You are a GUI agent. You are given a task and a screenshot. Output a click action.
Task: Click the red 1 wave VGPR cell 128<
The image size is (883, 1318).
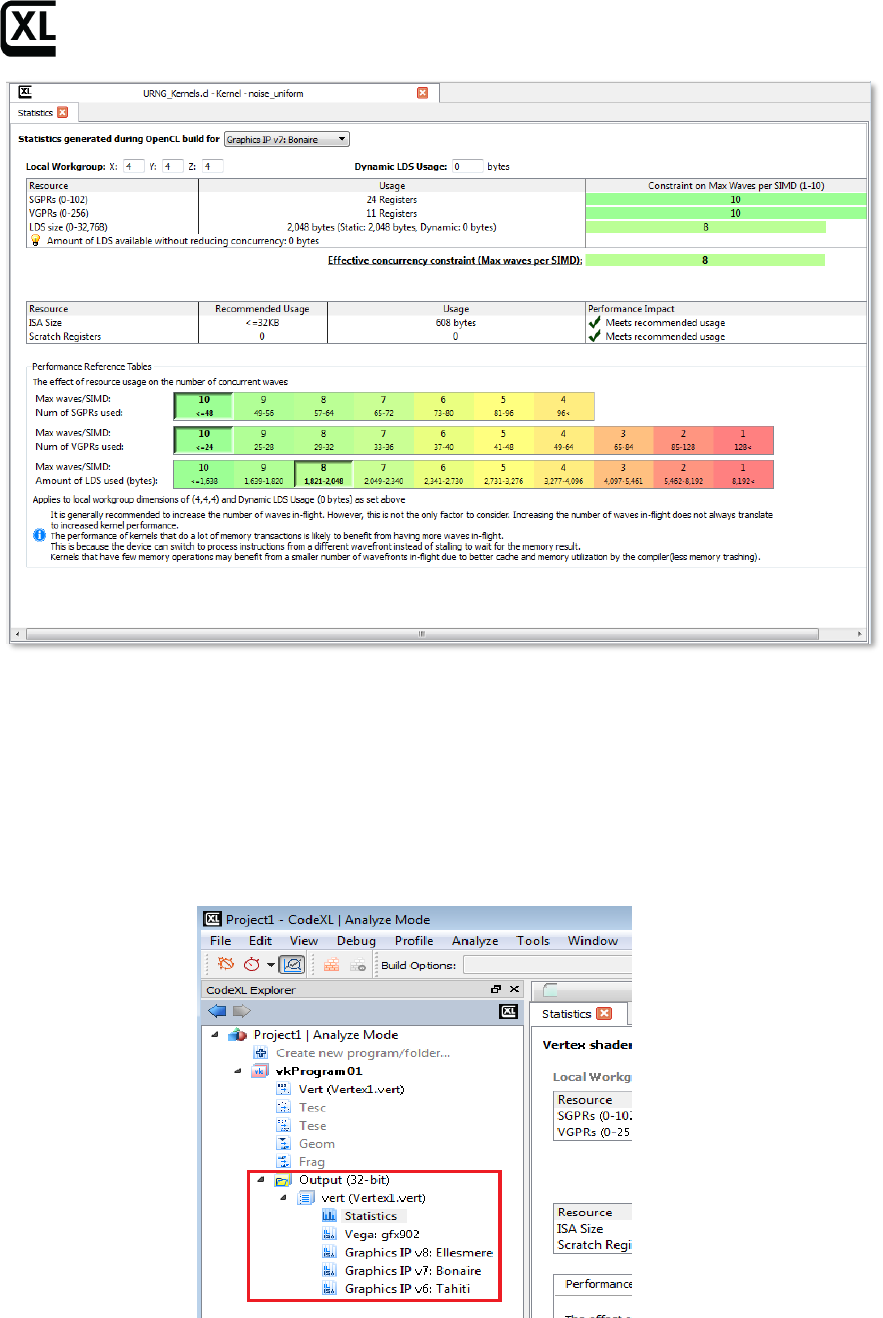click(743, 439)
